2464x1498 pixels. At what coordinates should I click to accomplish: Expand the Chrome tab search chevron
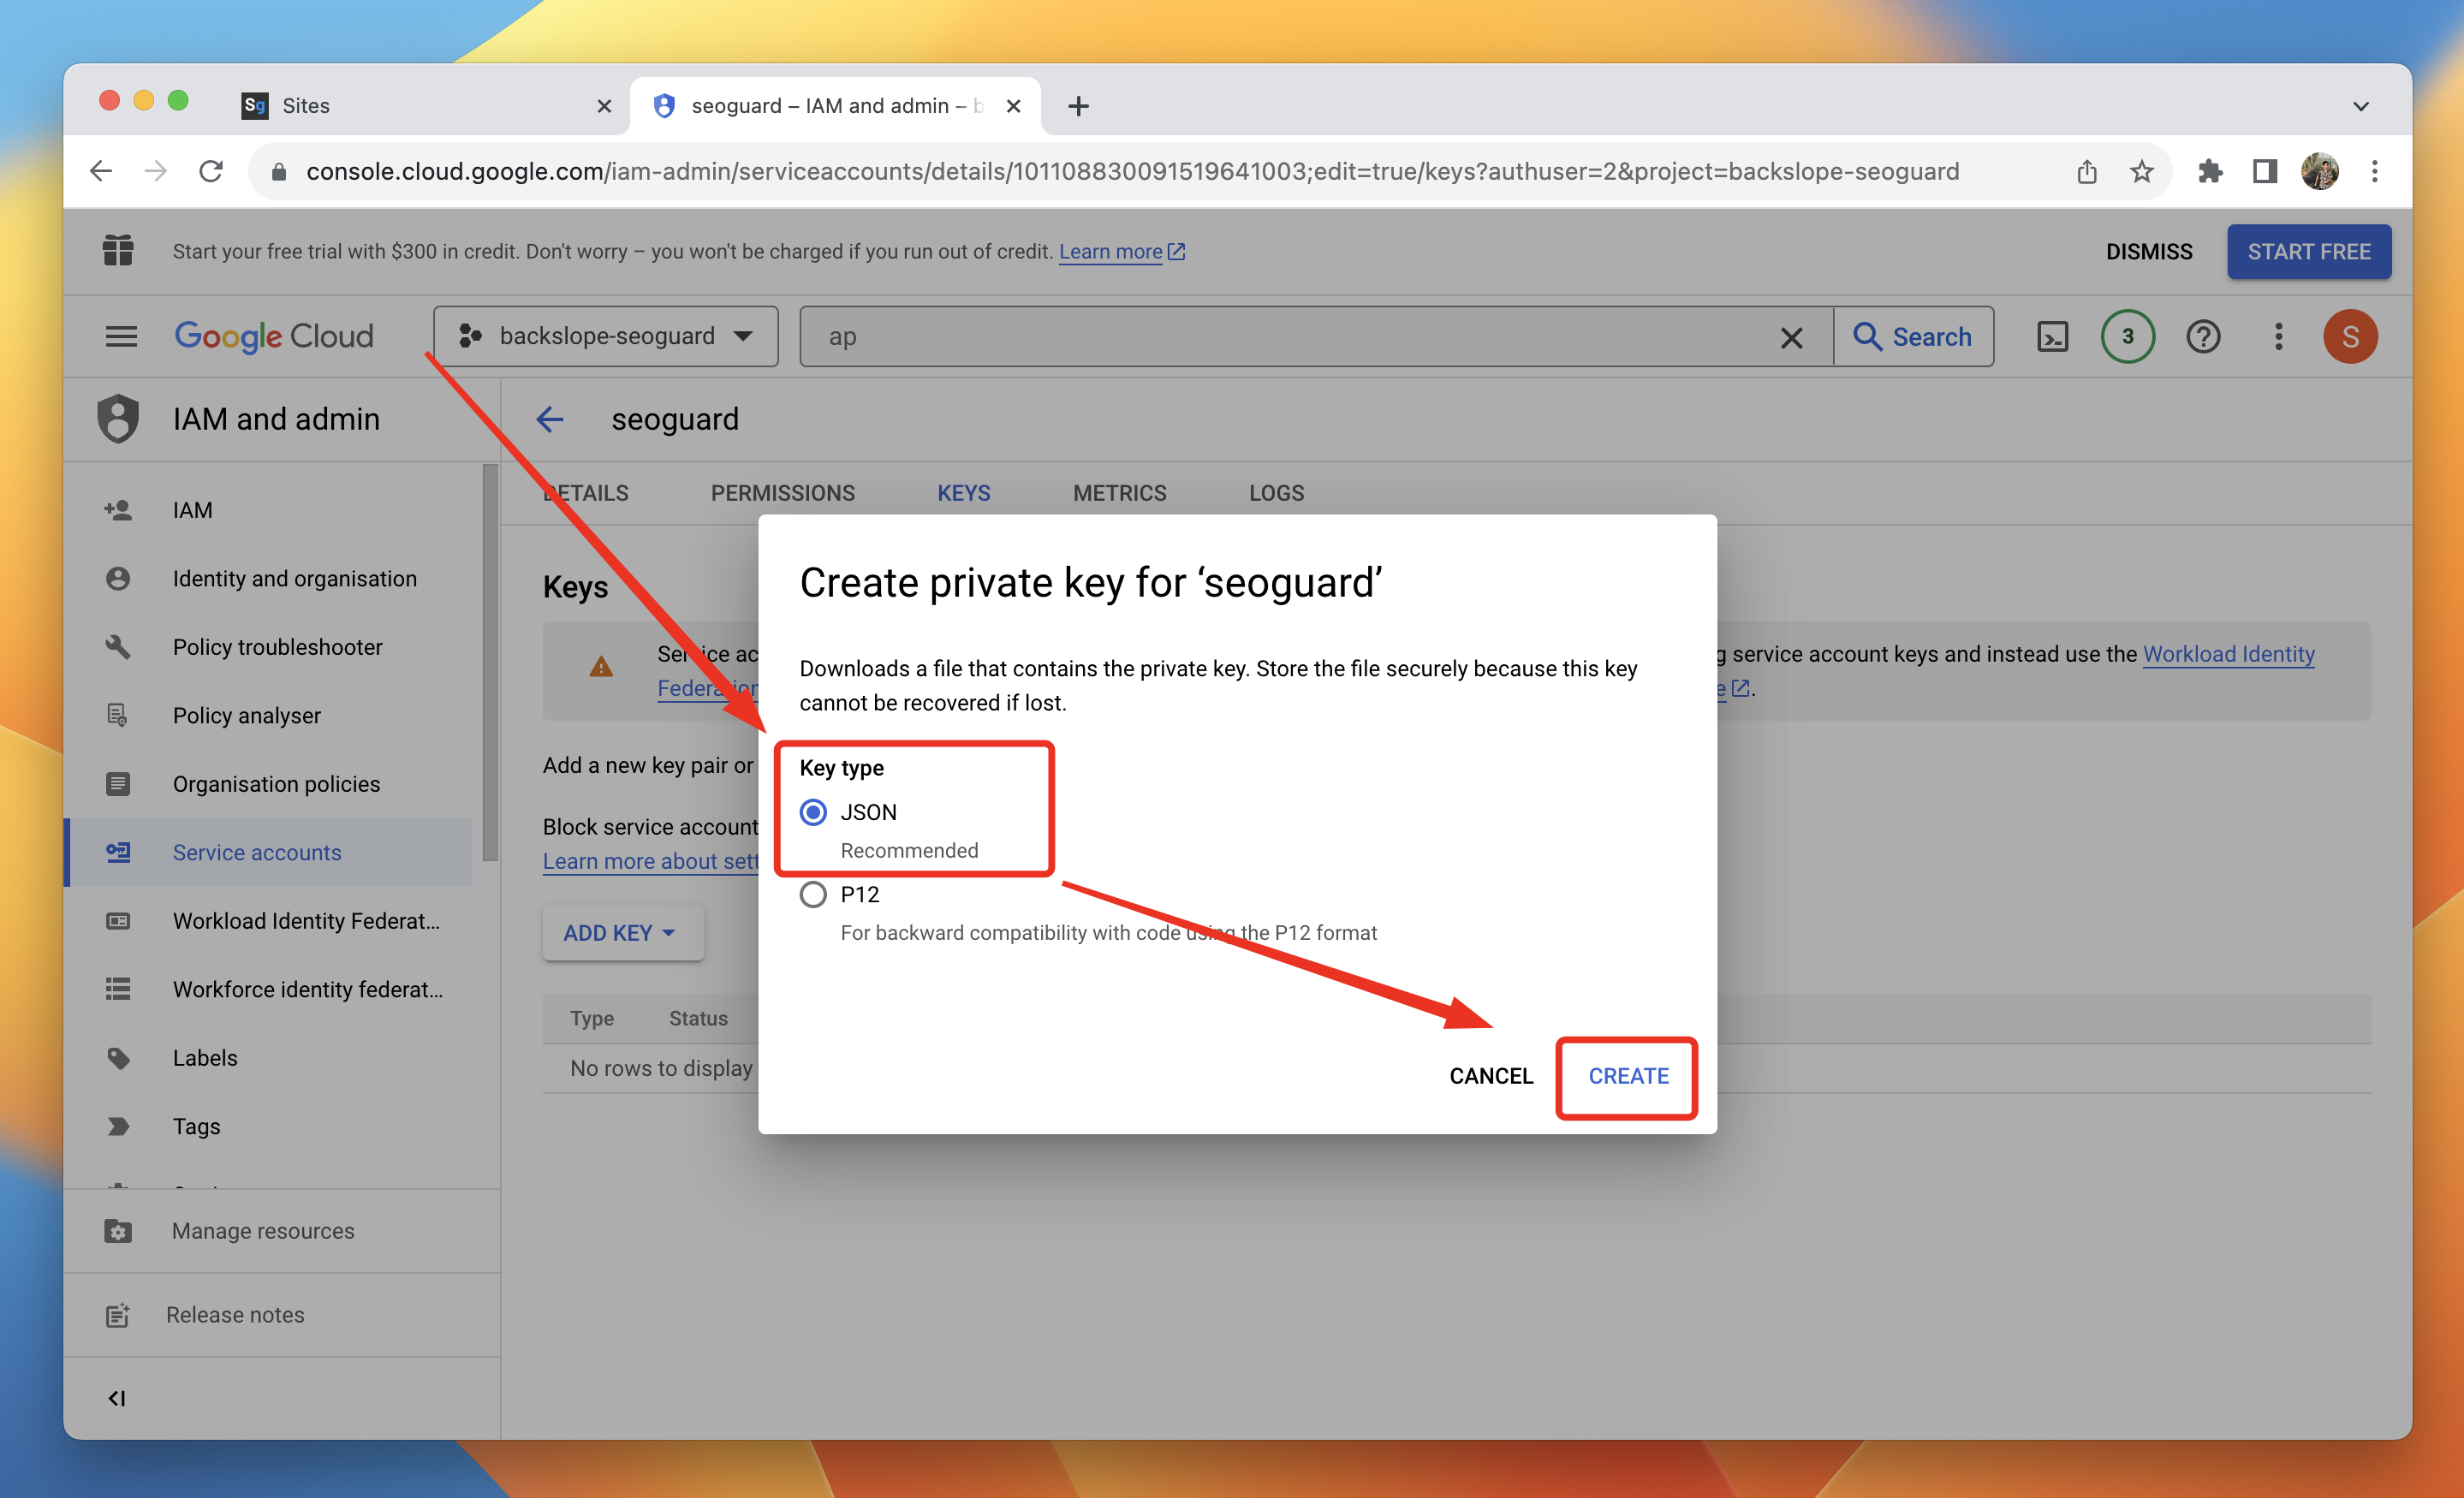2360,106
